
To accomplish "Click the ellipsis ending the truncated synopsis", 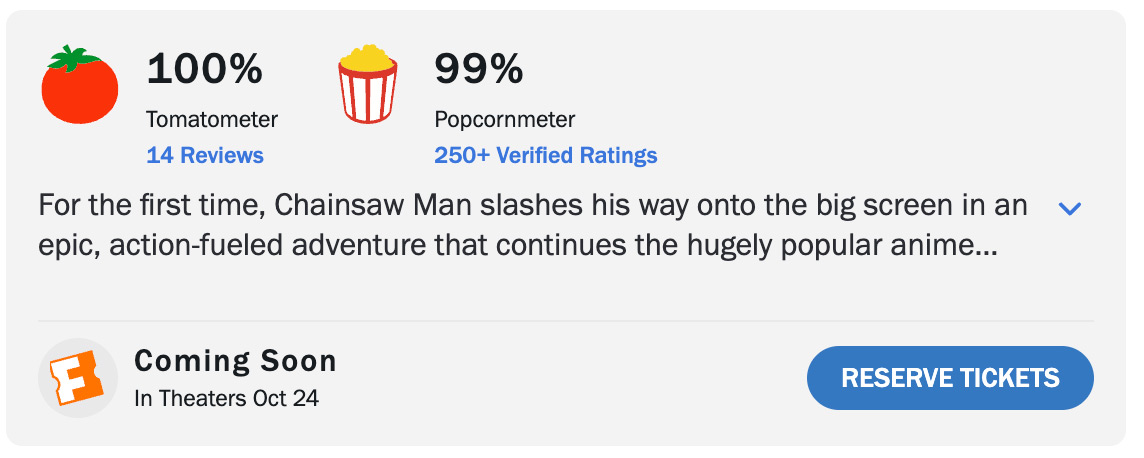I will pos(986,247).
